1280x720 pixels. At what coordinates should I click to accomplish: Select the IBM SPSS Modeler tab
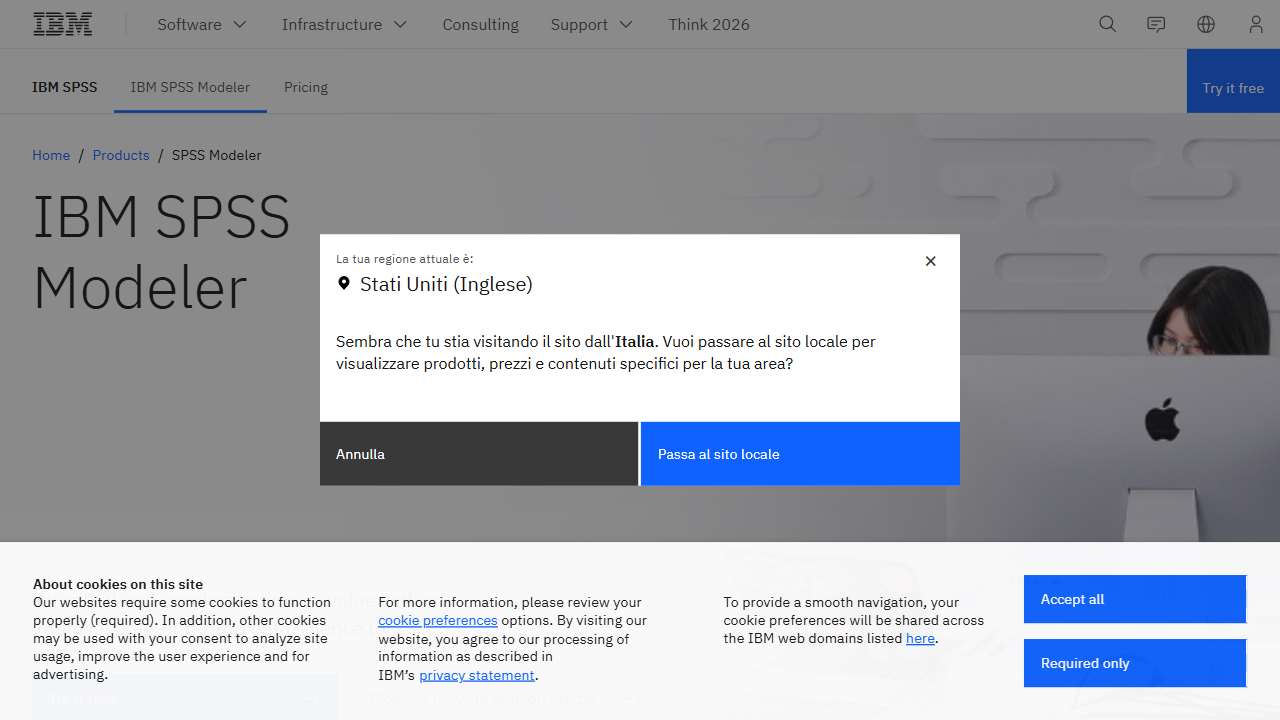click(190, 87)
